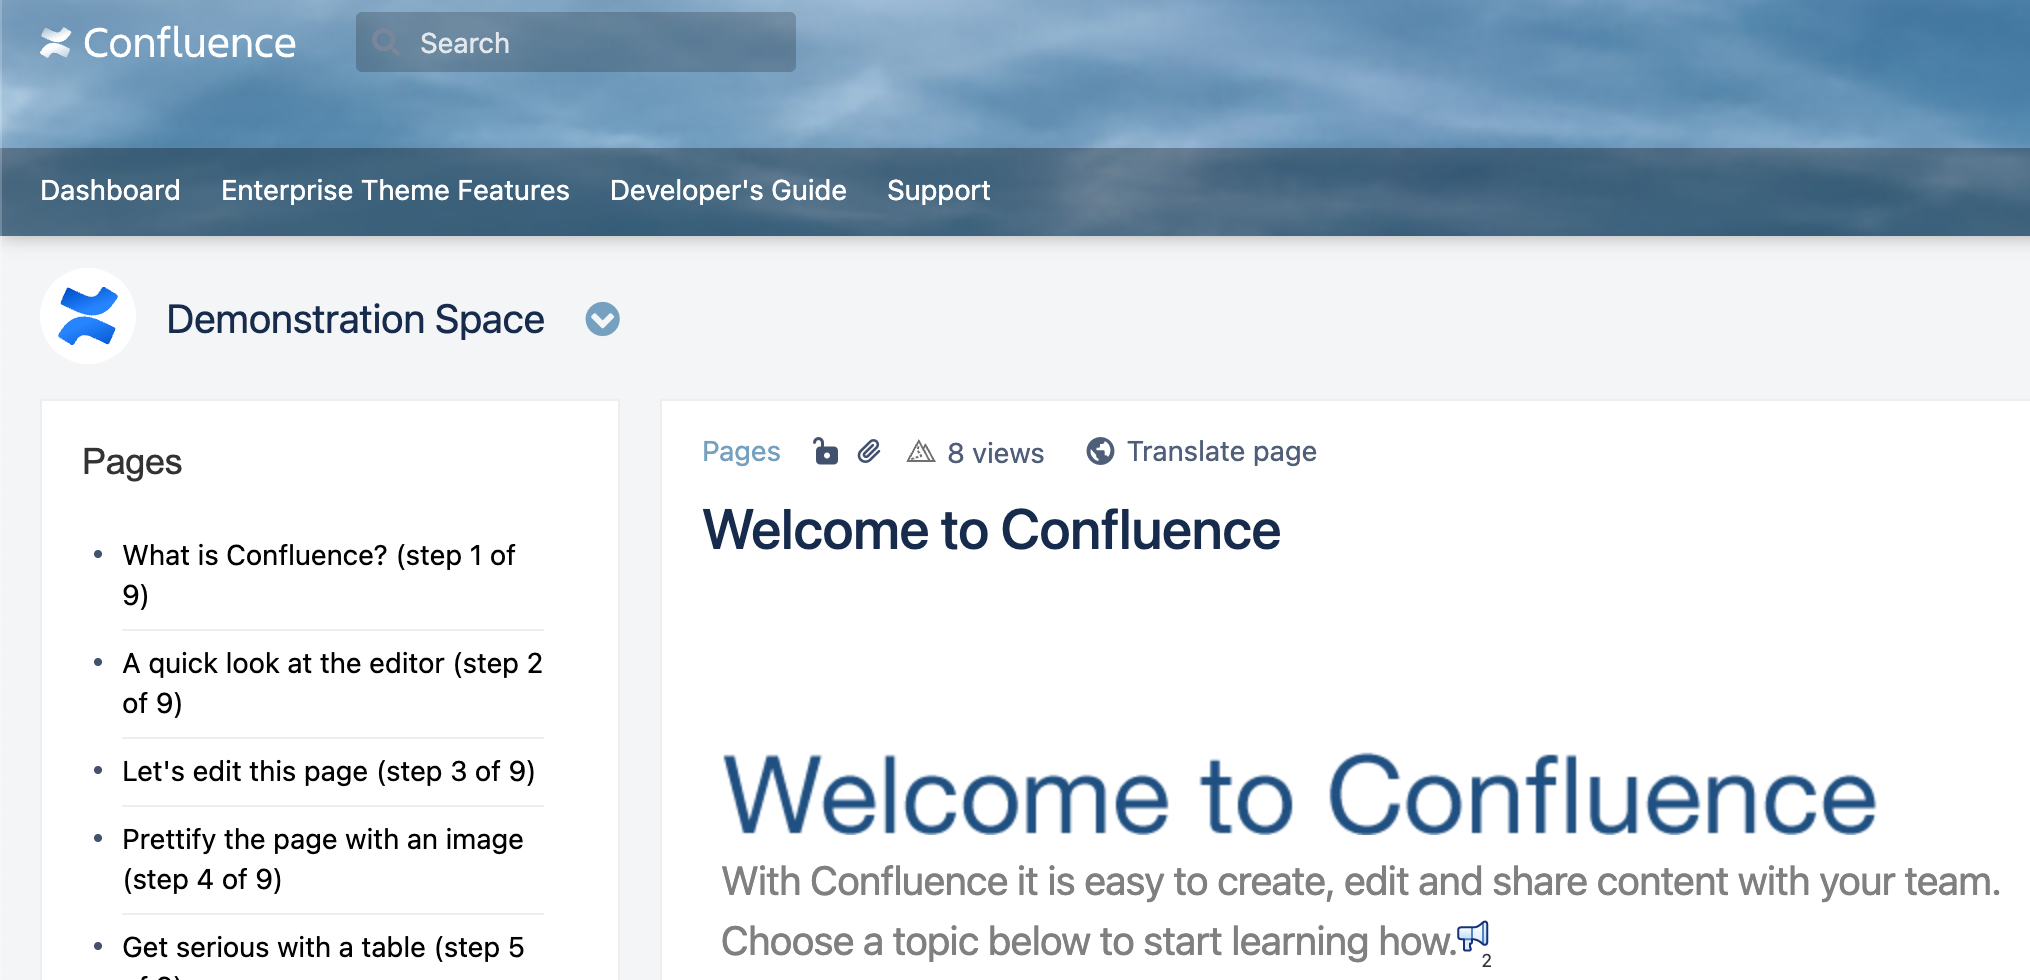
Task: Open the Enterprise Theme Features menu
Action: coord(395,190)
